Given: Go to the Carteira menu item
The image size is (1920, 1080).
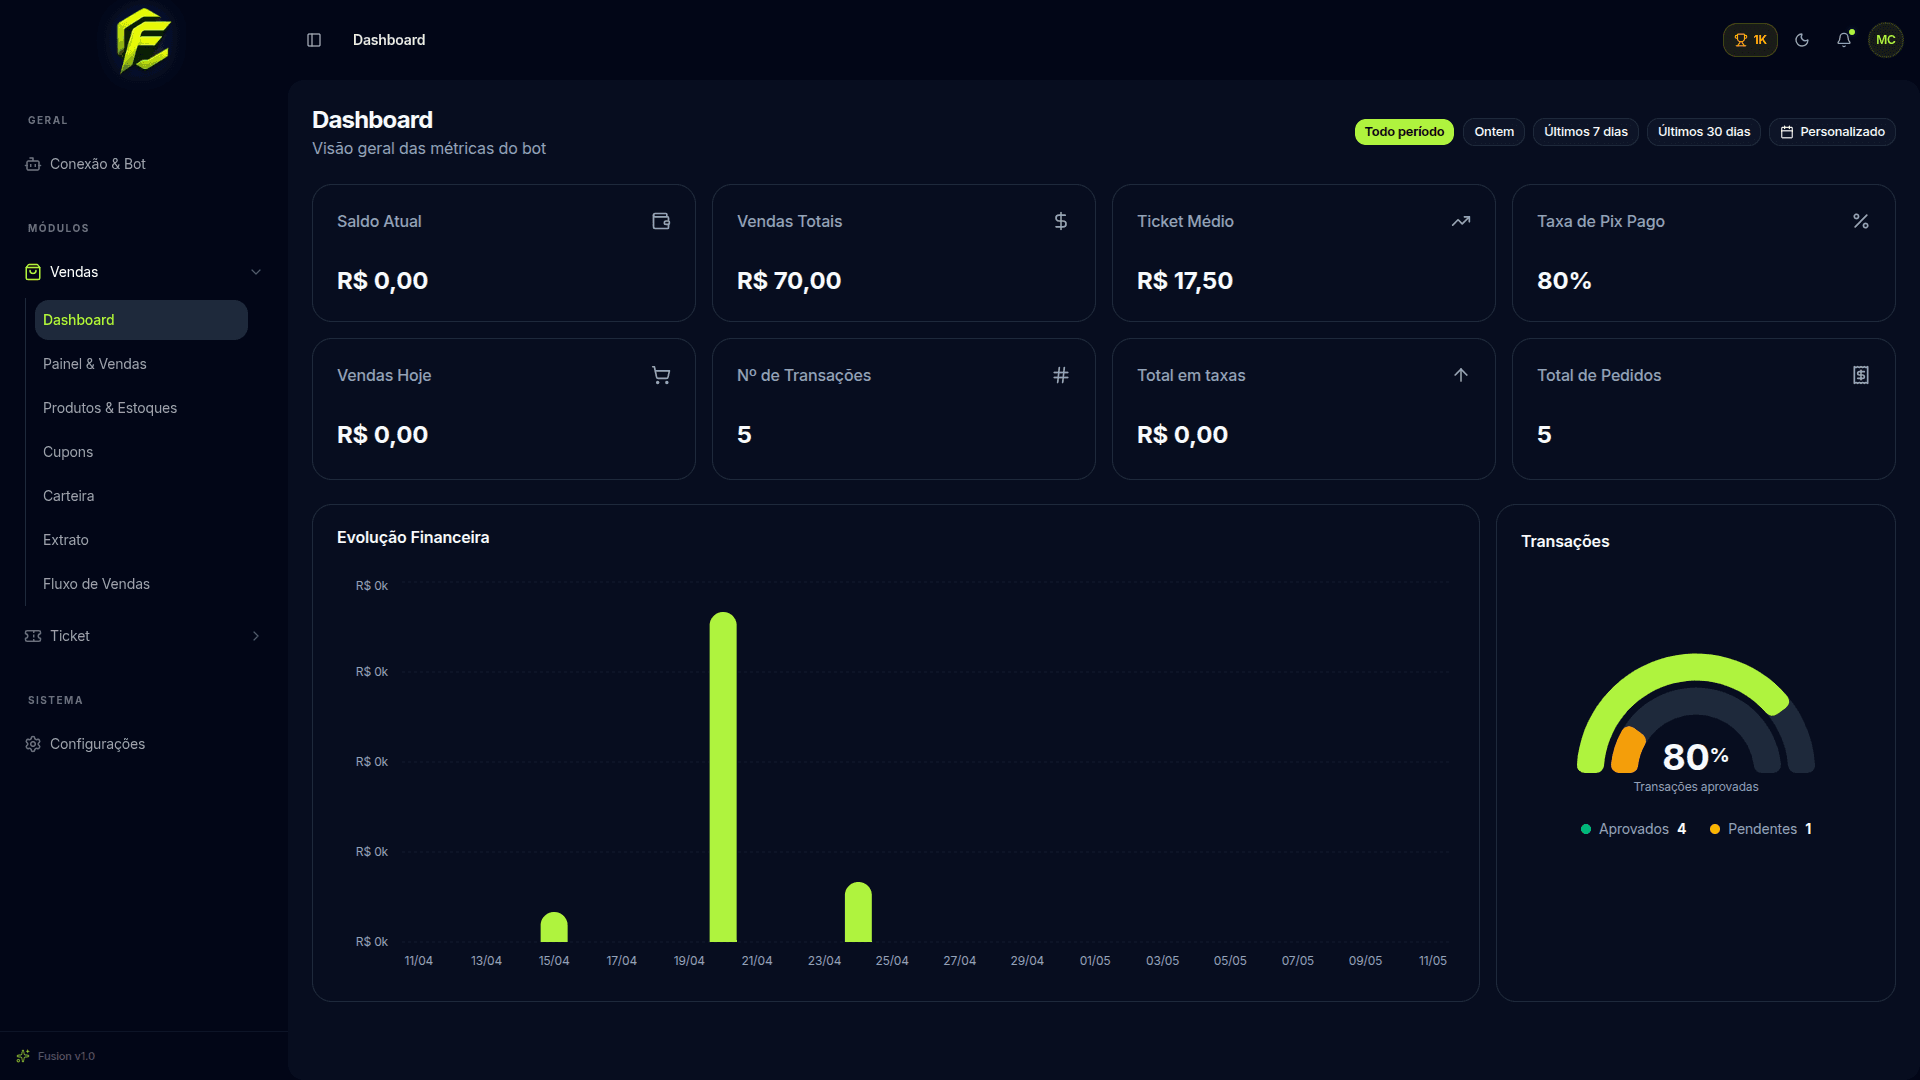Looking at the screenshot, I should pos(69,496).
